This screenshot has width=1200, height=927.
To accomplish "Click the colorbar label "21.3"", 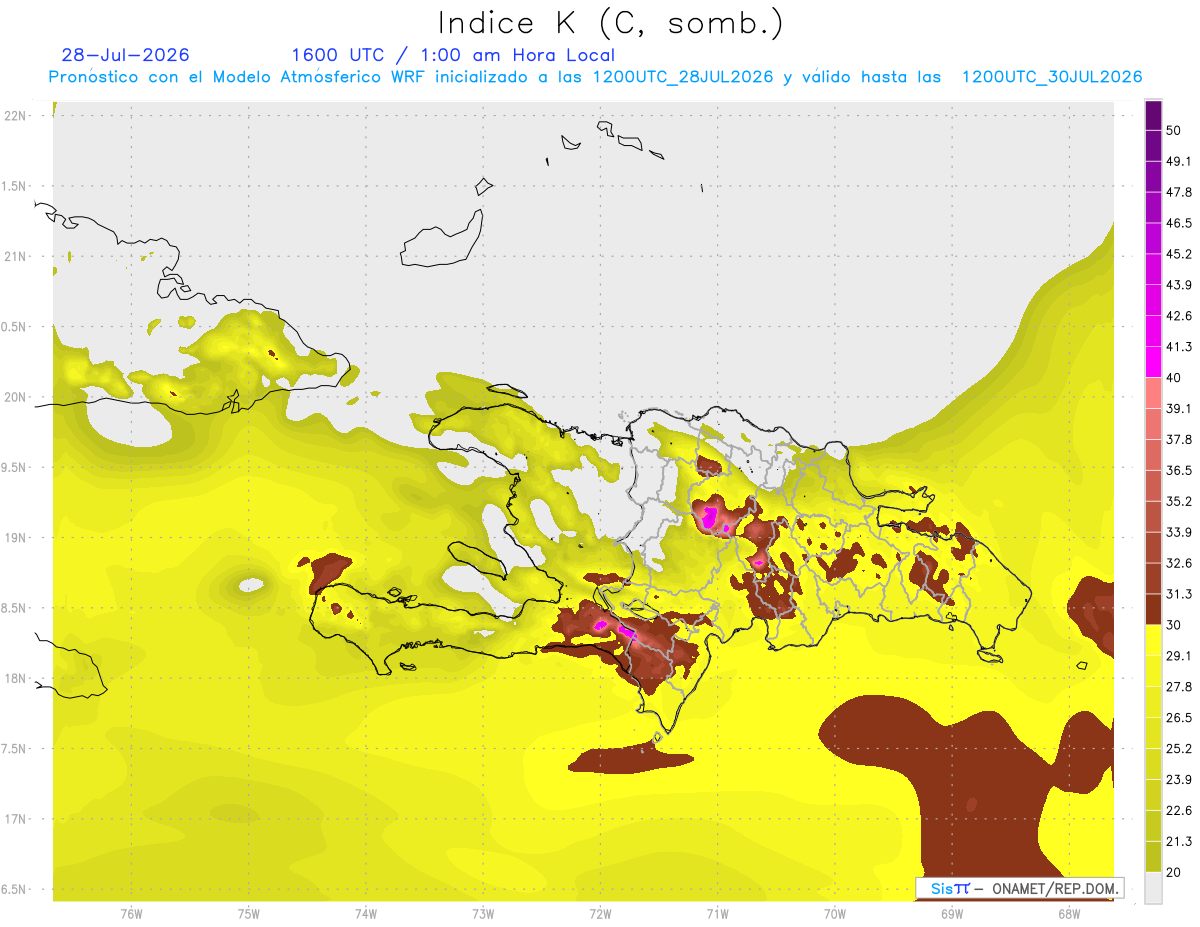I will (1179, 842).
